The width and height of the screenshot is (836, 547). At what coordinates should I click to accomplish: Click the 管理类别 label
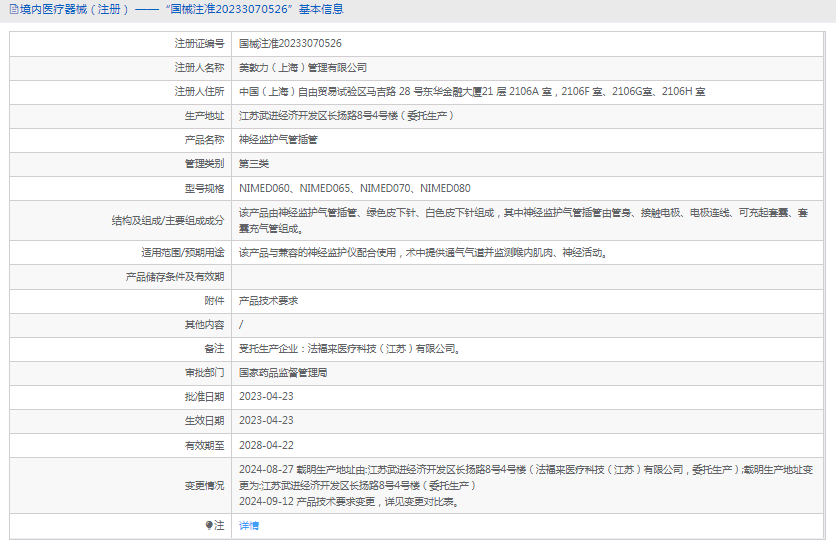point(204,164)
